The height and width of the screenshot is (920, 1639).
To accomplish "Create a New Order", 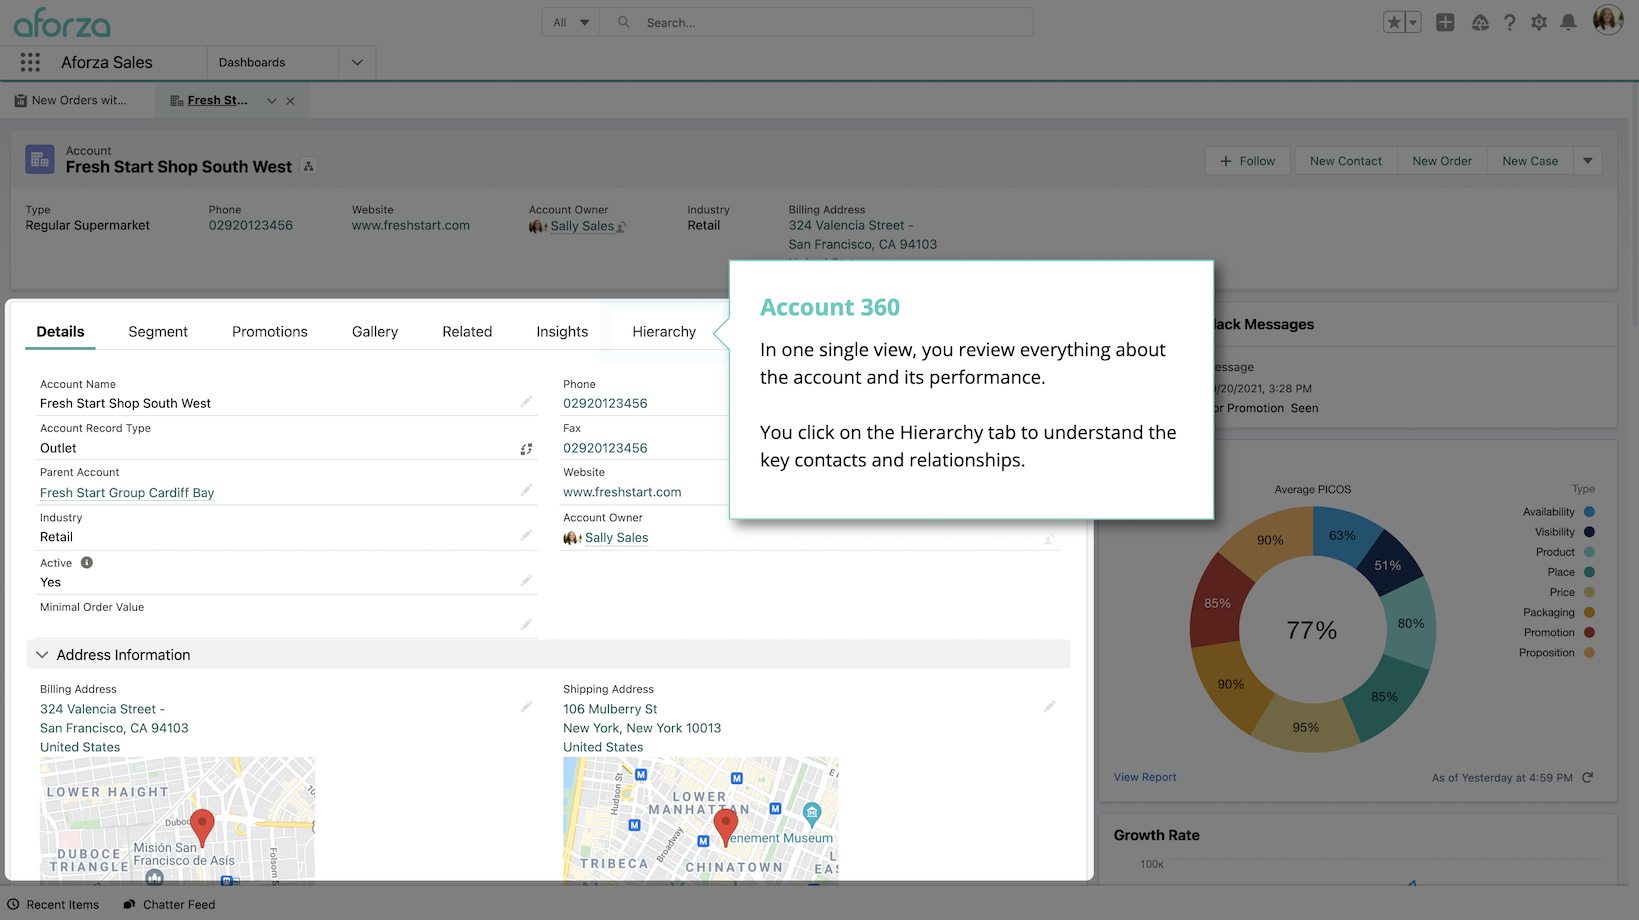I will pyautogui.click(x=1442, y=161).
